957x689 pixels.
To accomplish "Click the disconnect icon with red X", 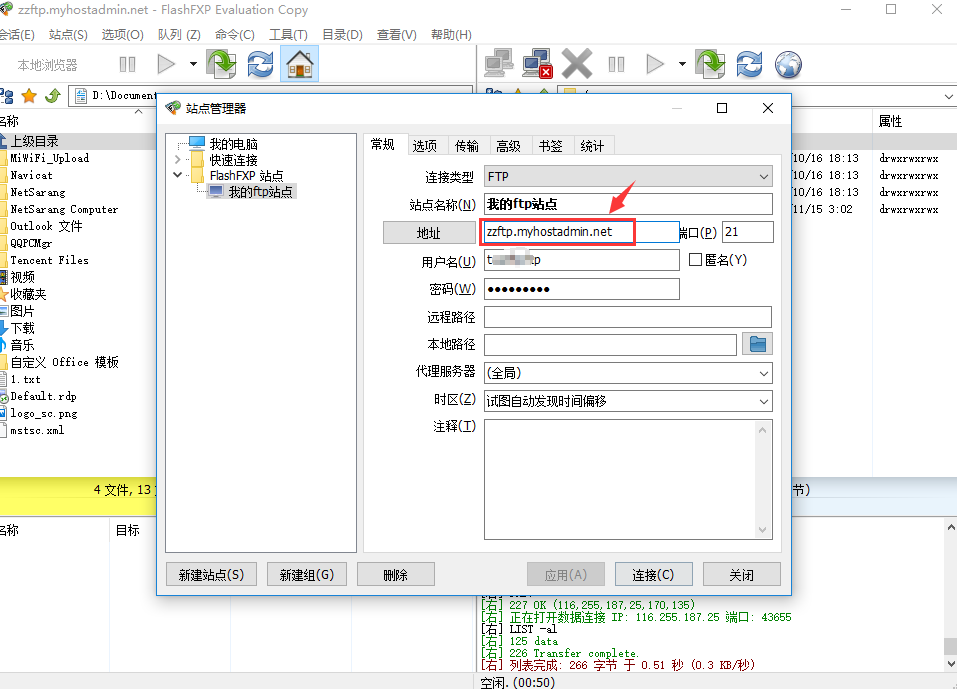I will pos(537,65).
